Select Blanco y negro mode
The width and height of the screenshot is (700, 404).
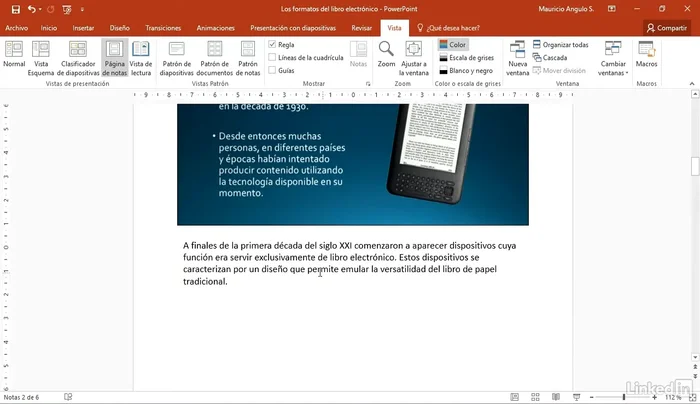click(x=466, y=71)
